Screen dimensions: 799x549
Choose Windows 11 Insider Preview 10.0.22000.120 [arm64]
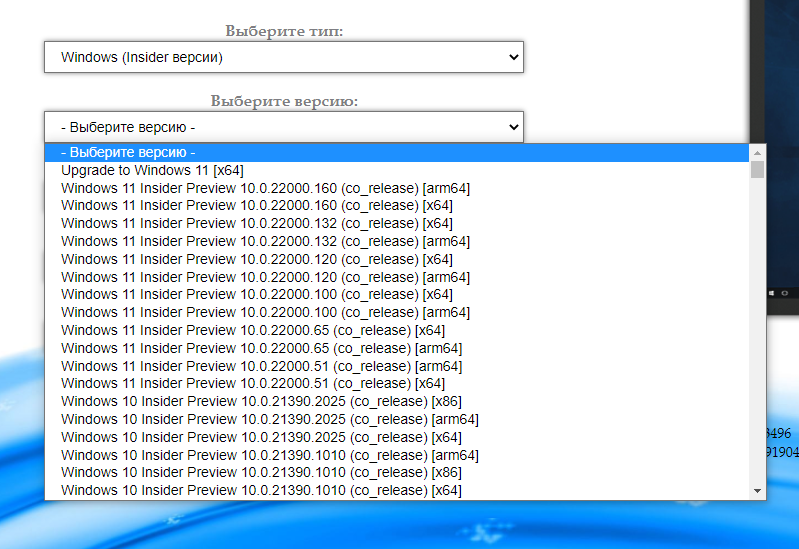click(x=396, y=277)
